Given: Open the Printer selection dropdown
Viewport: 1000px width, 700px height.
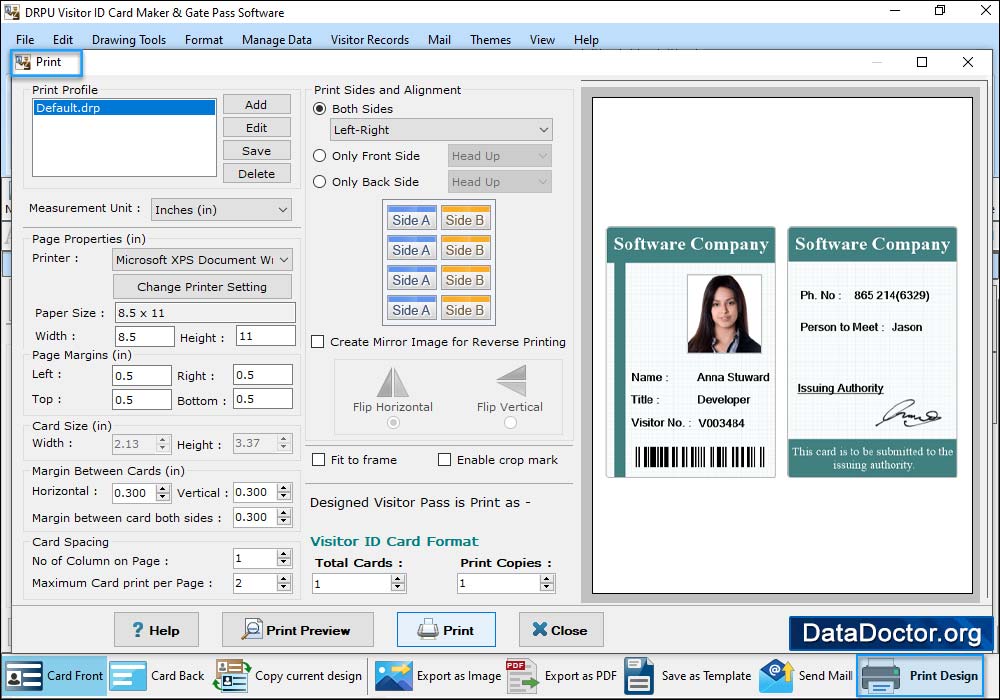Looking at the screenshot, I should tap(202, 260).
